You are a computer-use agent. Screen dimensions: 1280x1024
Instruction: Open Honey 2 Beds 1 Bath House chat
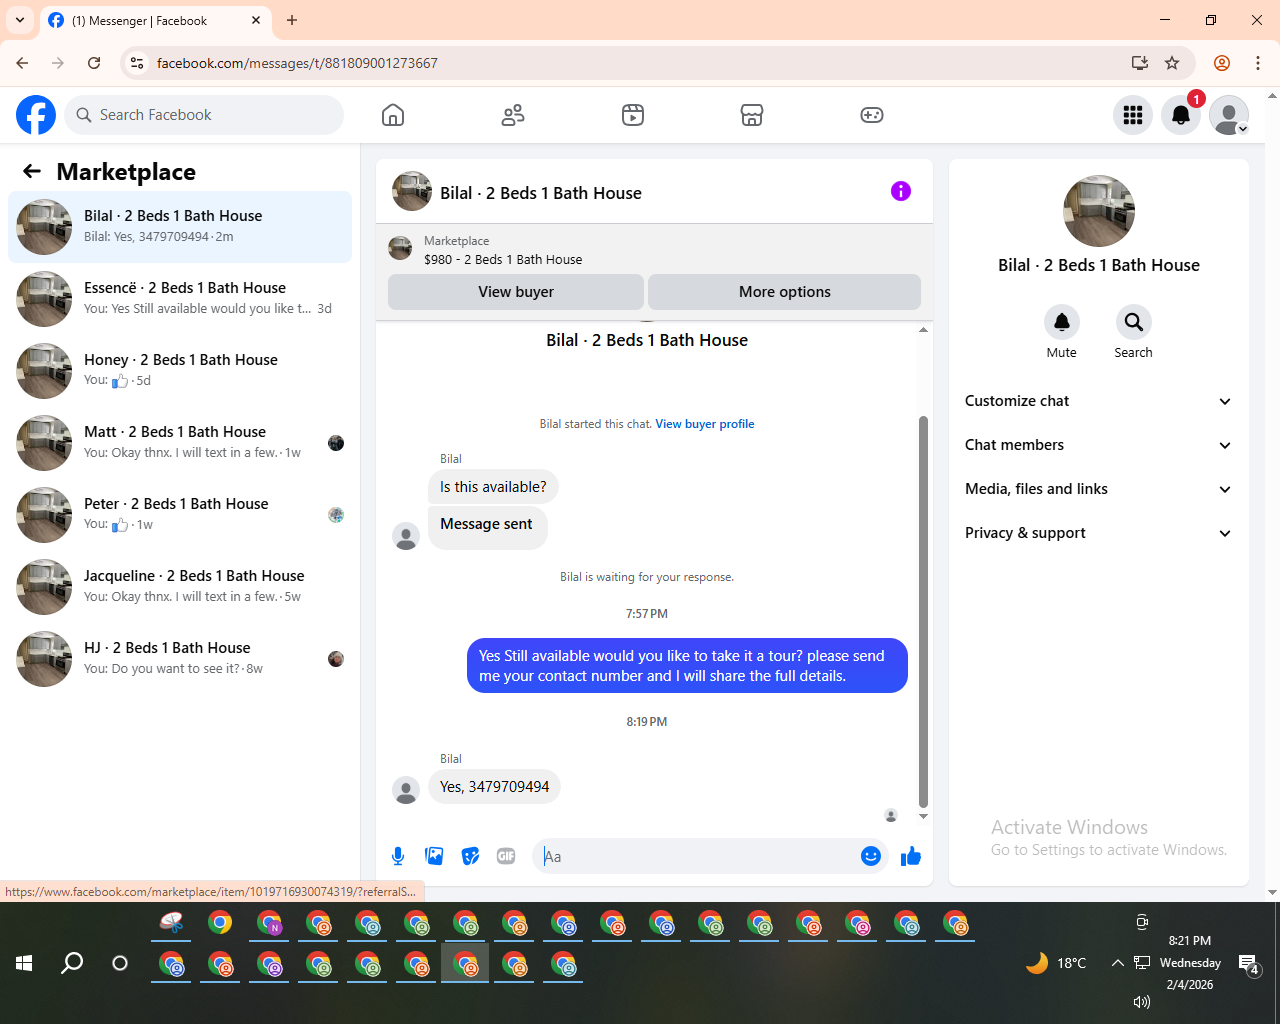tap(180, 371)
